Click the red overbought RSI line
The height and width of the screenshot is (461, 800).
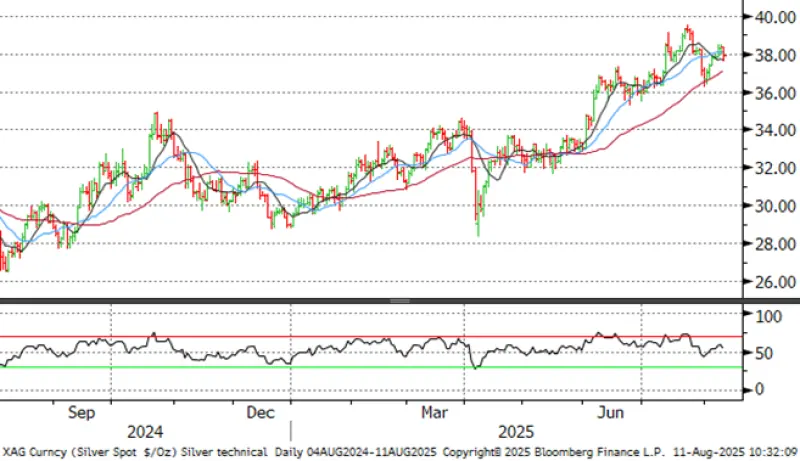pos(371,337)
